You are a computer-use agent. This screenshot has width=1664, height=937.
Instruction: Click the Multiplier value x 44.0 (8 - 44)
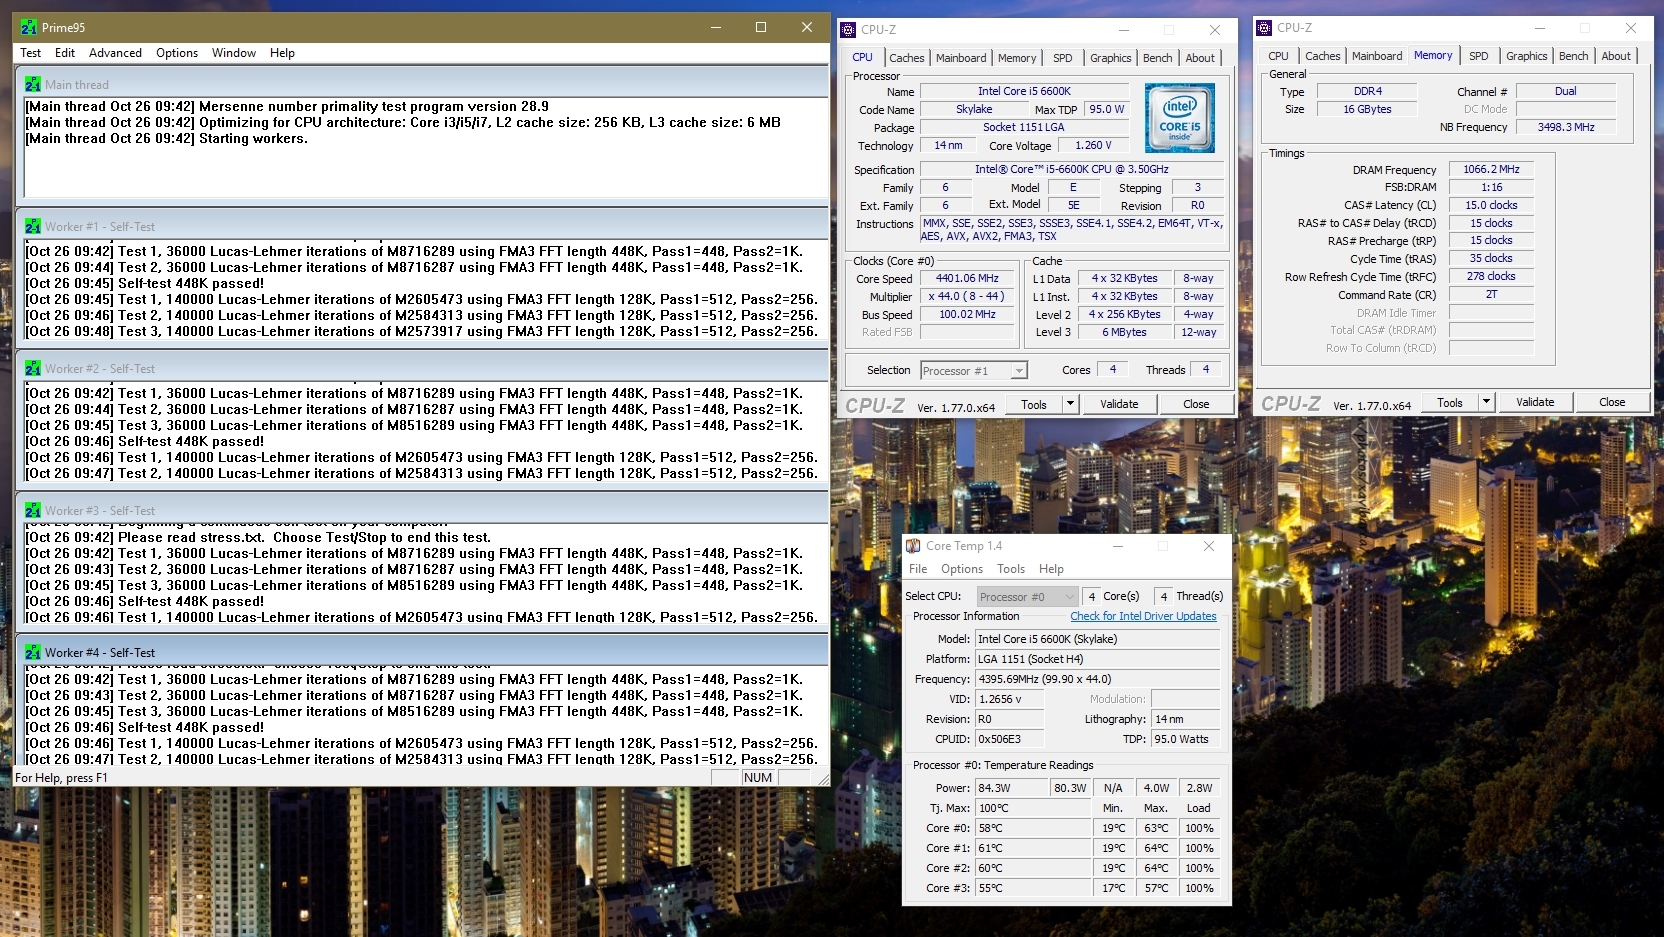(967, 296)
